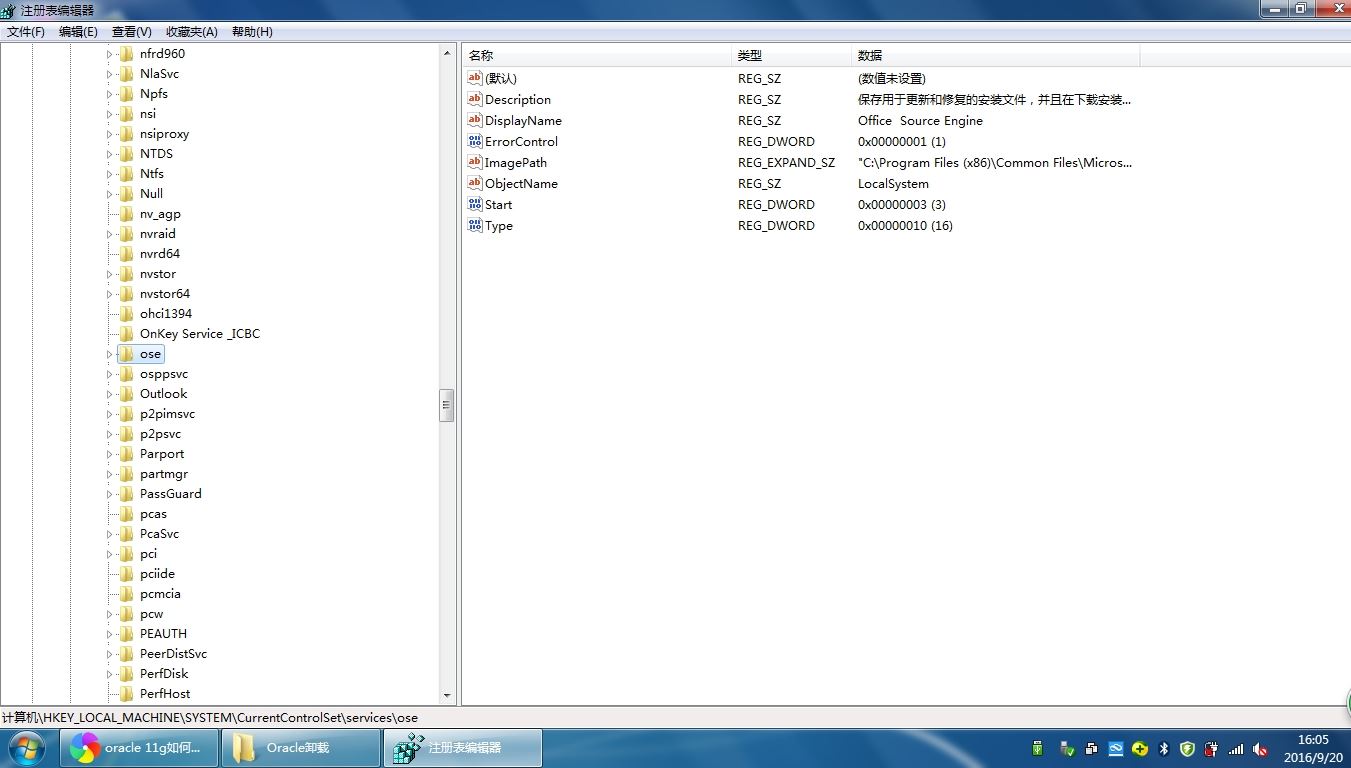Click the blue cloud sync tray icon
The height and width of the screenshot is (768, 1351).
pyautogui.click(x=1114, y=748)
